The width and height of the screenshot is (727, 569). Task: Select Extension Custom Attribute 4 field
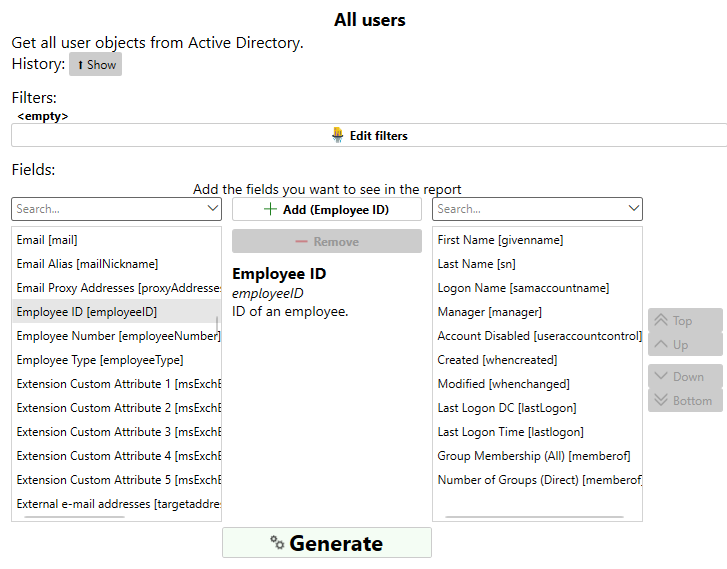pos(116,456)
